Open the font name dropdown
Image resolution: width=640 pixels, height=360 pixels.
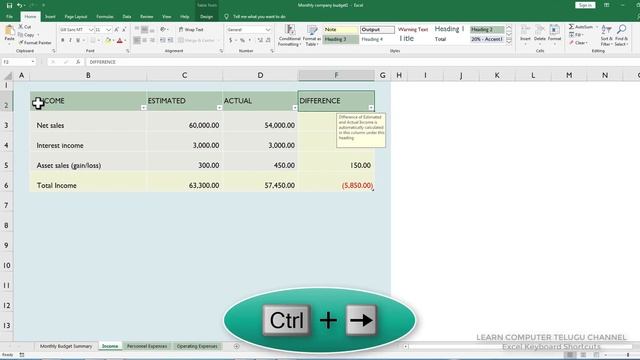[91, 30]
